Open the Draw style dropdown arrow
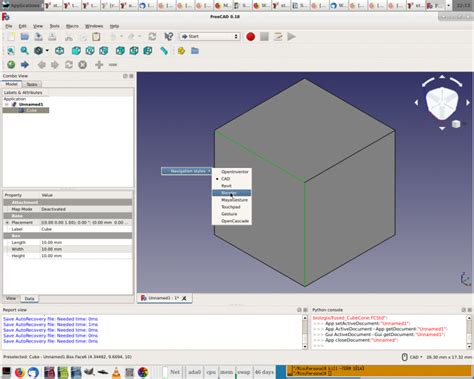 point(47,51)
